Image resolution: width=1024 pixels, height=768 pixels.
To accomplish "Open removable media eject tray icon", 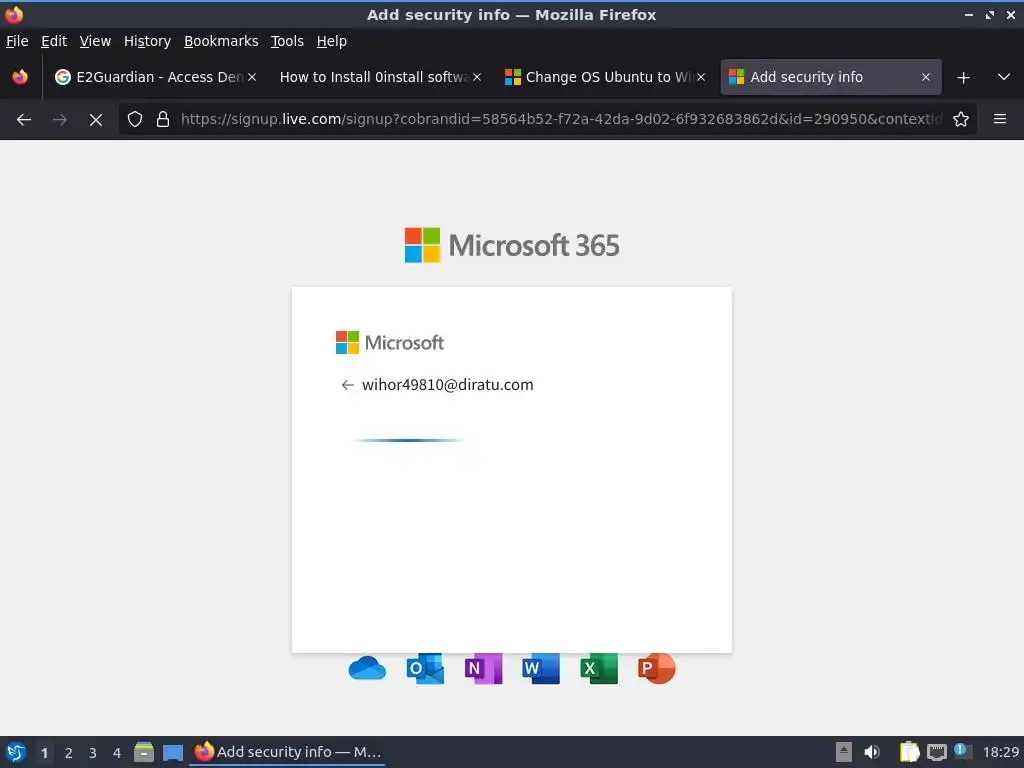I will point(844,752).
